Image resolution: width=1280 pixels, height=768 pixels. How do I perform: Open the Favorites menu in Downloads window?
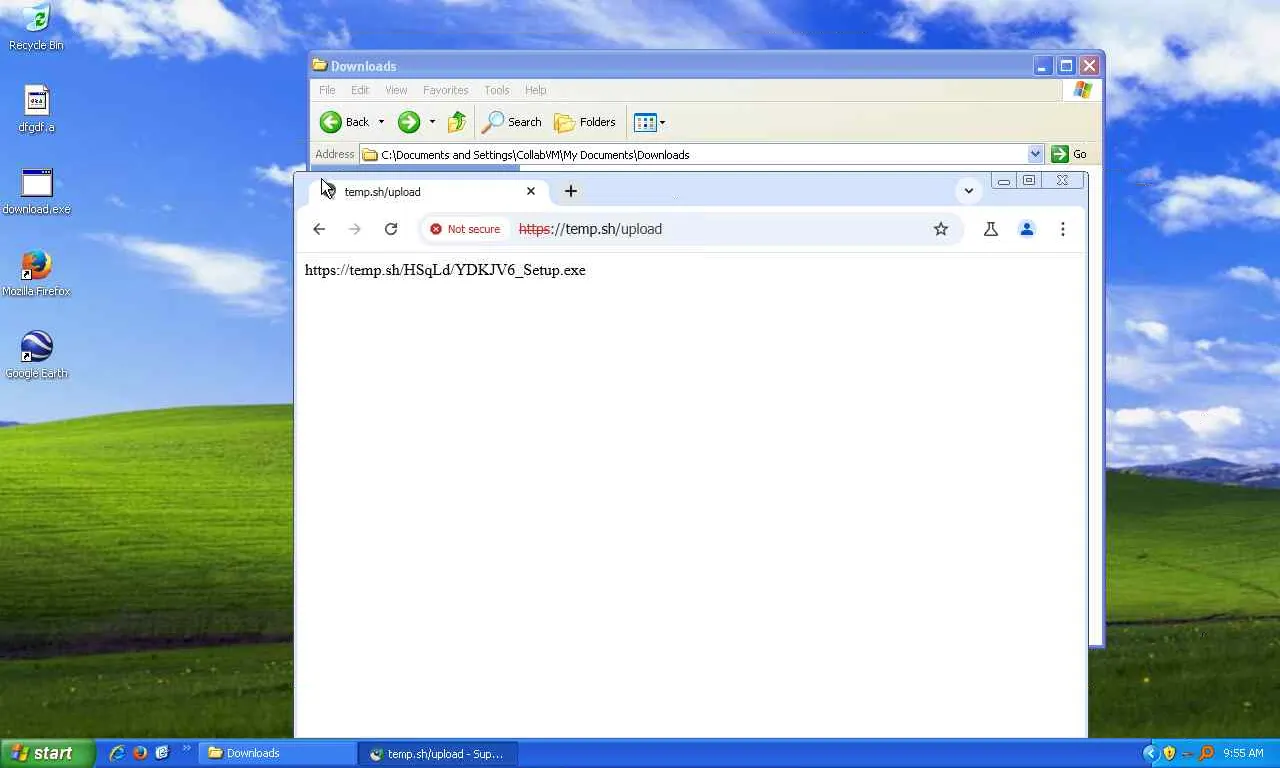point(445,90)
